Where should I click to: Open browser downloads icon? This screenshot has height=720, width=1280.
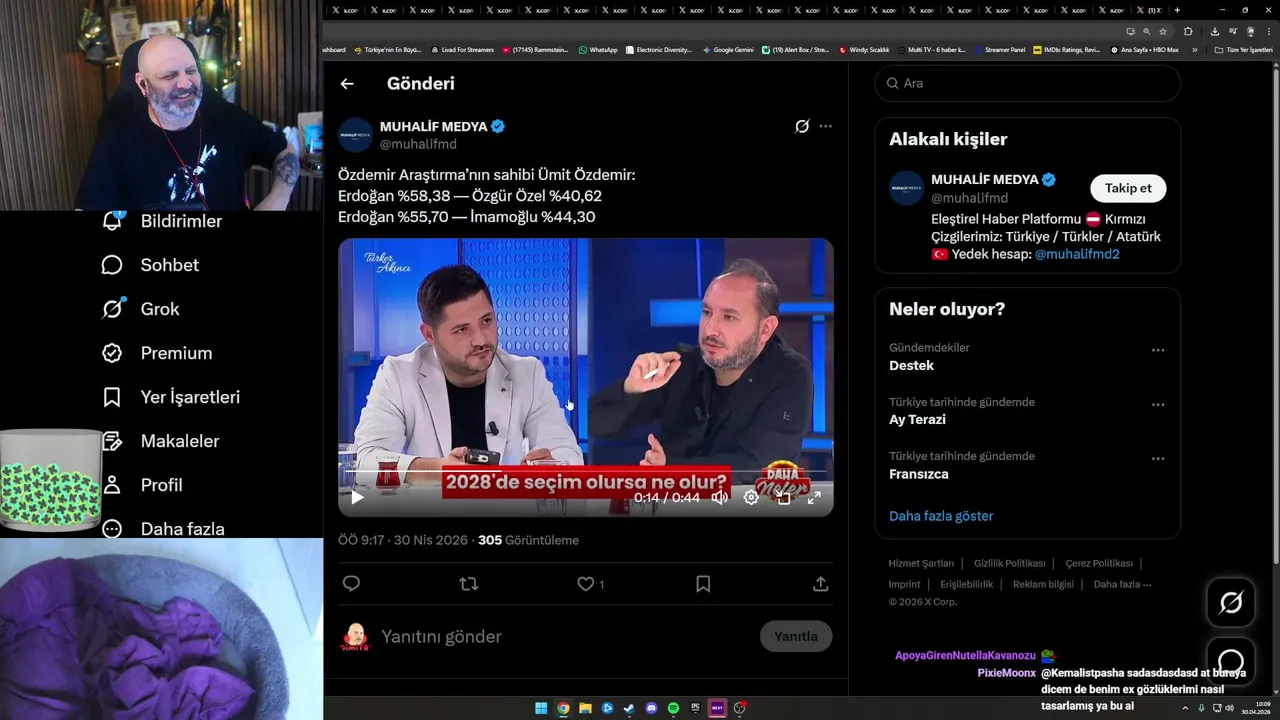(x=1214, y=31)
